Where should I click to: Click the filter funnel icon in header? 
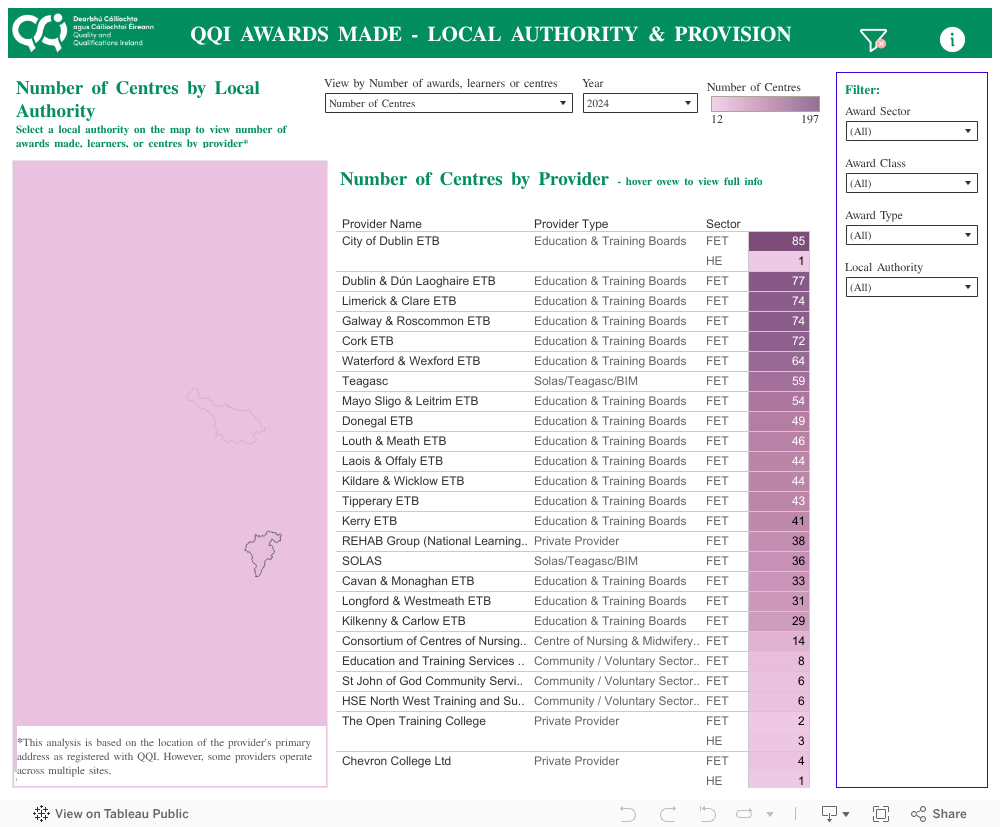(x=873, y=39)
